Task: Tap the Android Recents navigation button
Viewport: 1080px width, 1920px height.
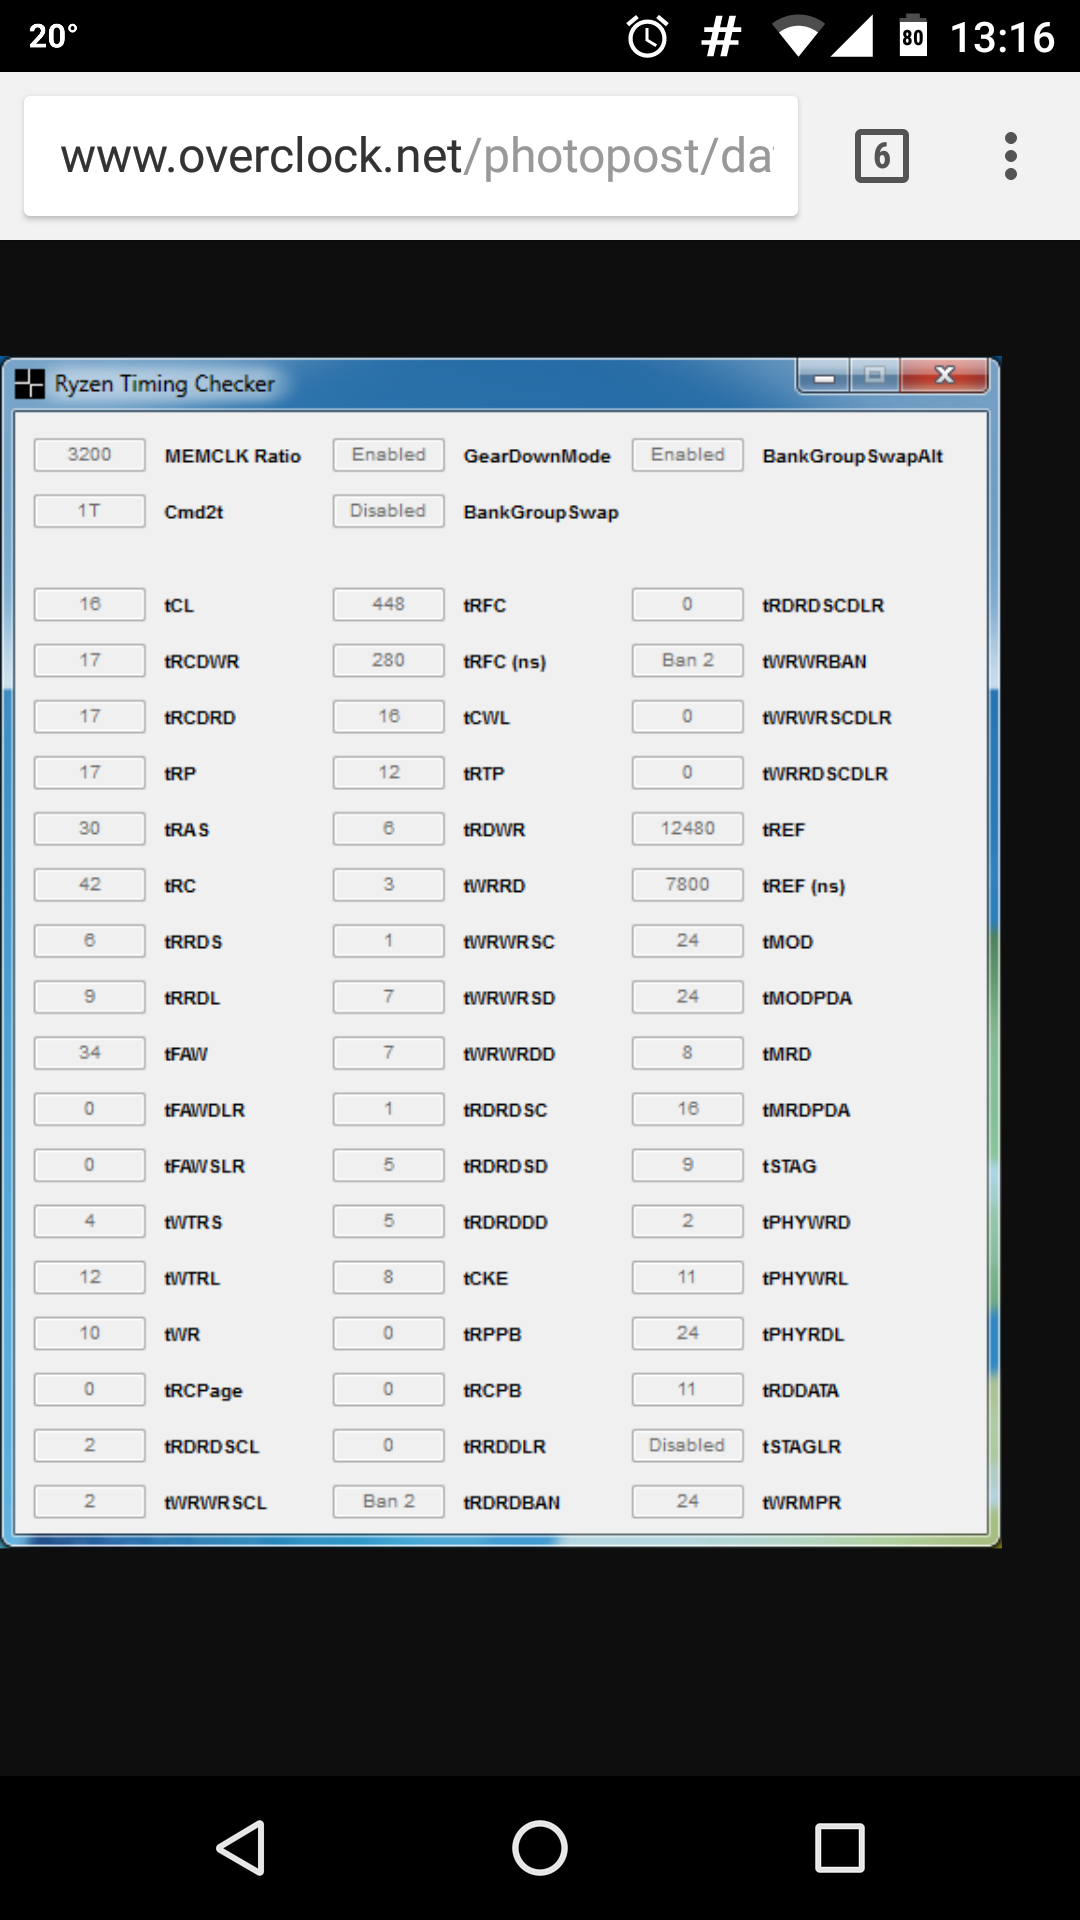Action: click(839, 1847)
